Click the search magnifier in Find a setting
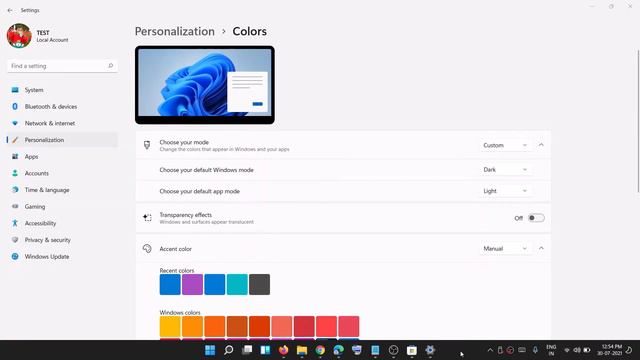The height and width of the screenshot is (360, 640). (x=110, y=66)
